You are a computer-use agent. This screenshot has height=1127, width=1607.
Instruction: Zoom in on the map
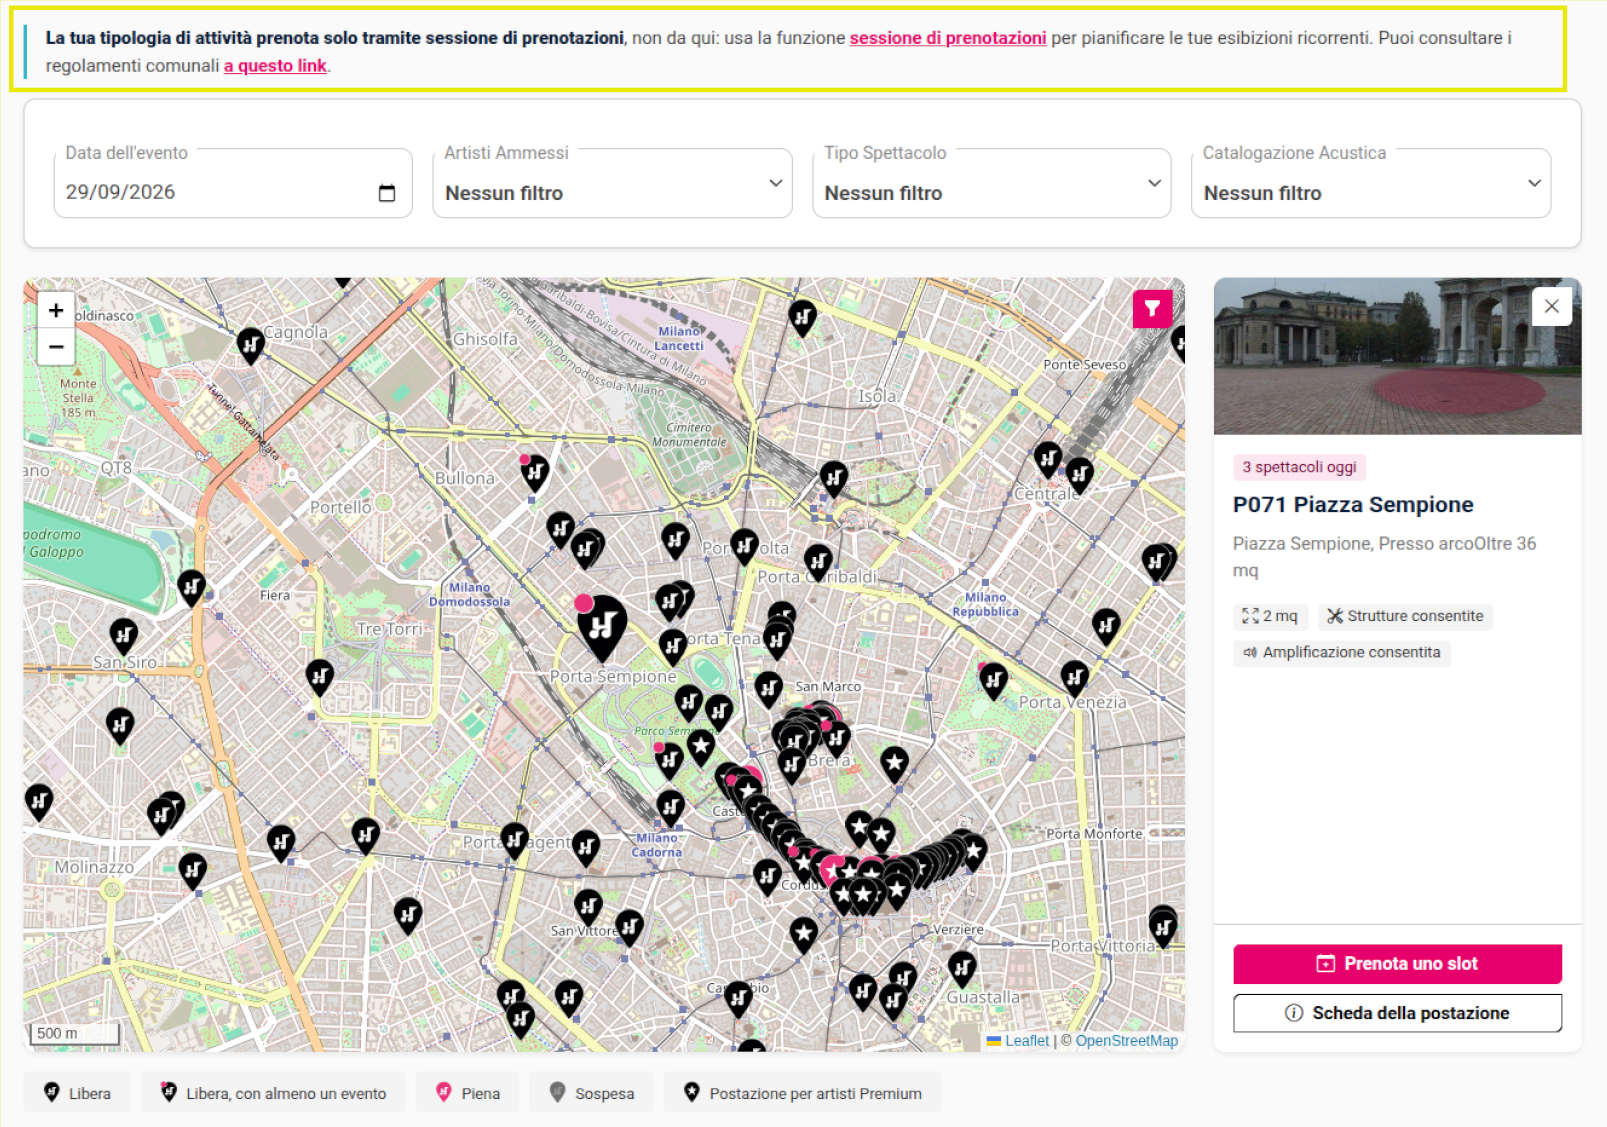pos(56,310)
